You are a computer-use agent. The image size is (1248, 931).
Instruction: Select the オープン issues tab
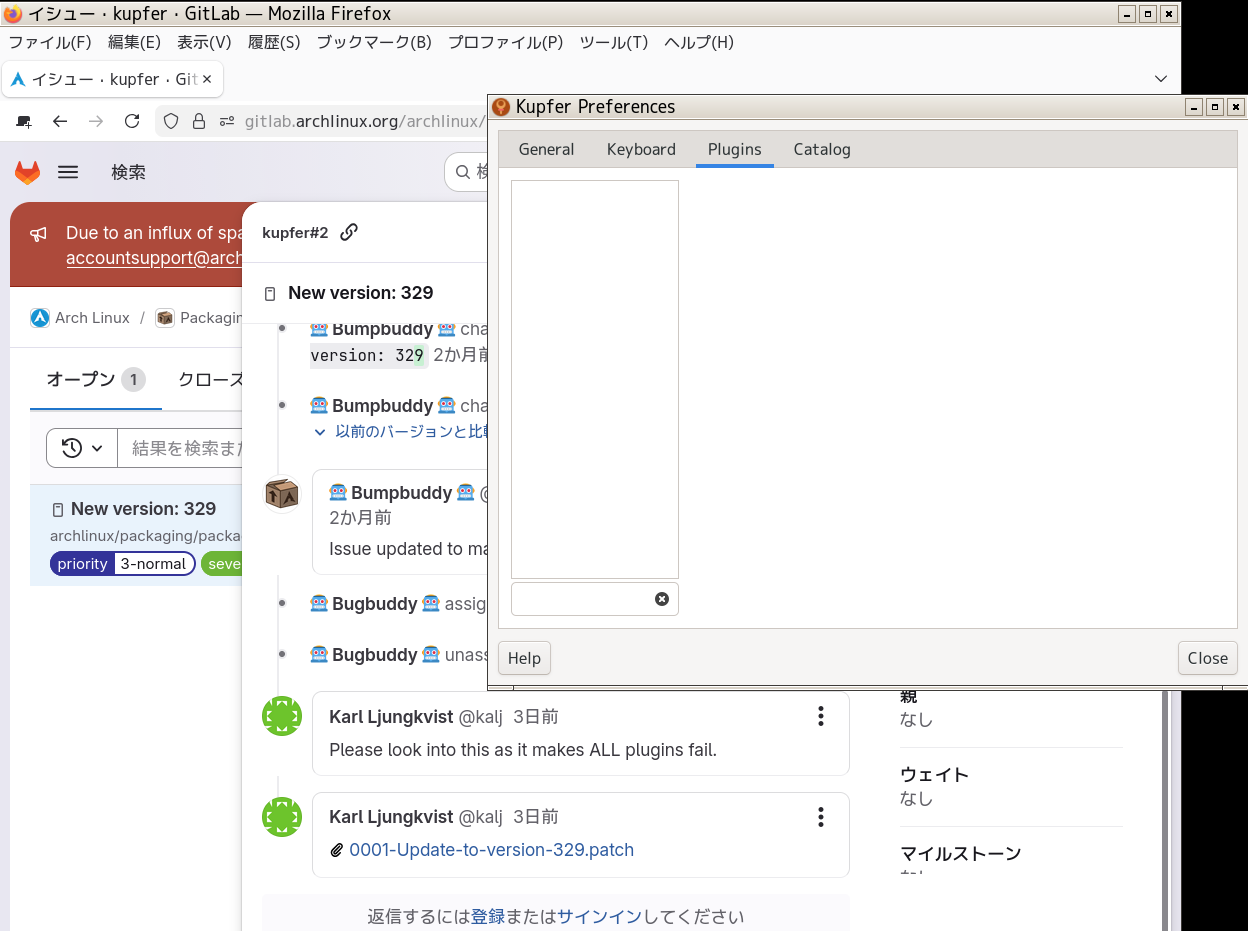tap(96, 380)
